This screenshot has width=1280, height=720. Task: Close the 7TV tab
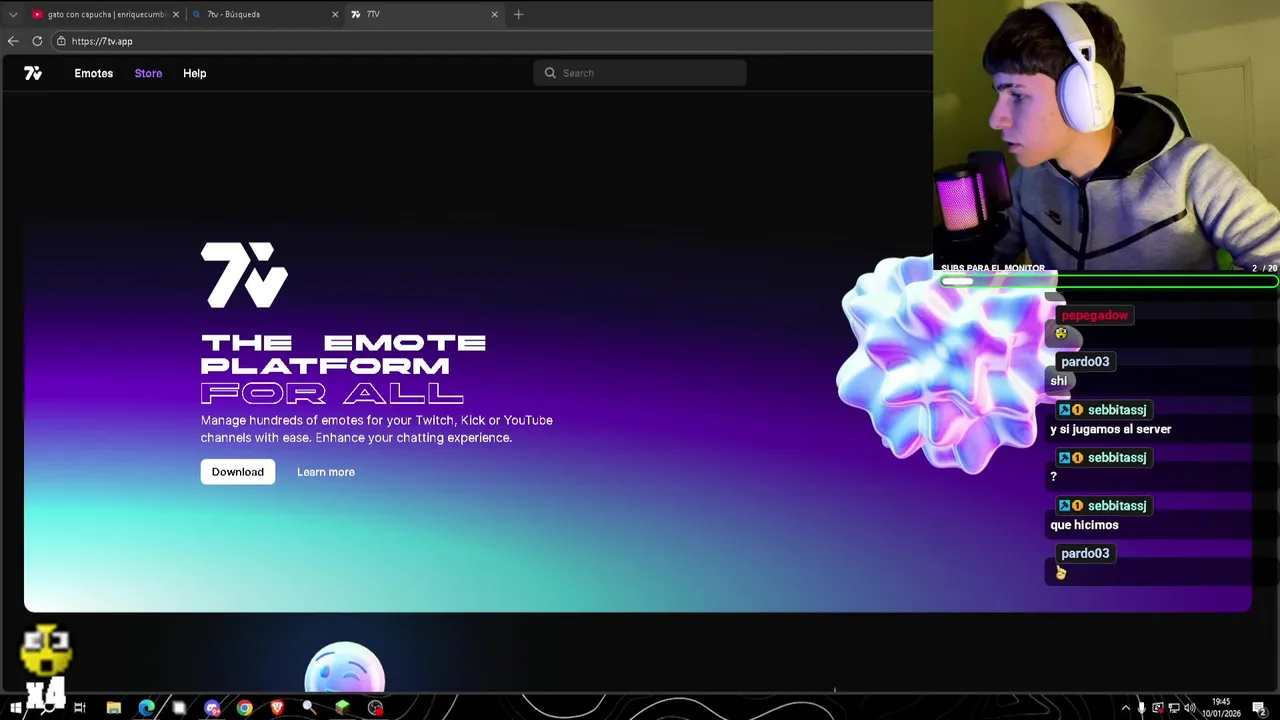(x=494, y=14)
